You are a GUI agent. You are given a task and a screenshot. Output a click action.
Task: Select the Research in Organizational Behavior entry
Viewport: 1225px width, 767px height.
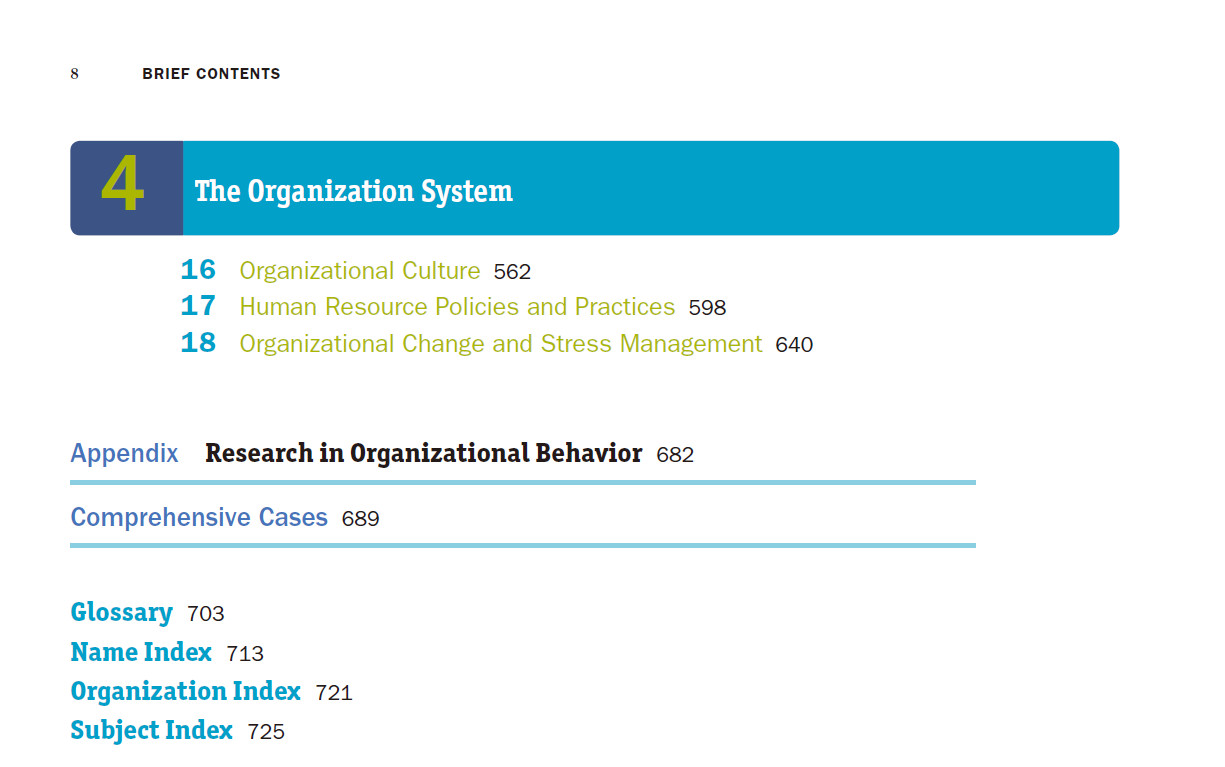[x=423, y=453]
